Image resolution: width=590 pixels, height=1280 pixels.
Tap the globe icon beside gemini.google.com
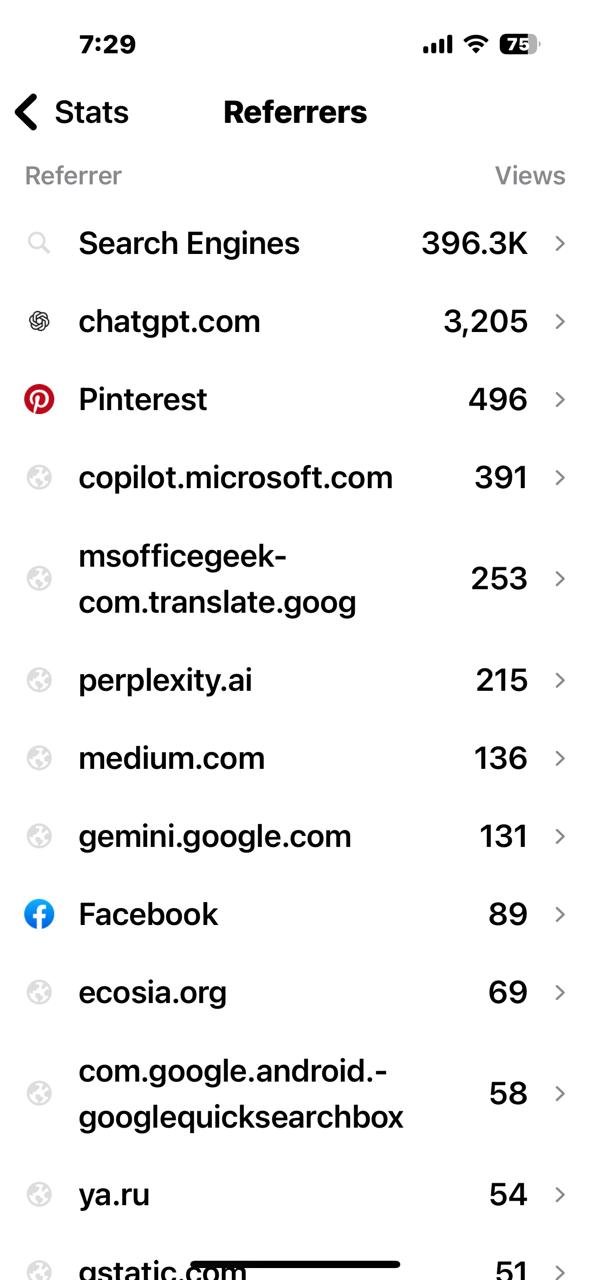point(39,835)
